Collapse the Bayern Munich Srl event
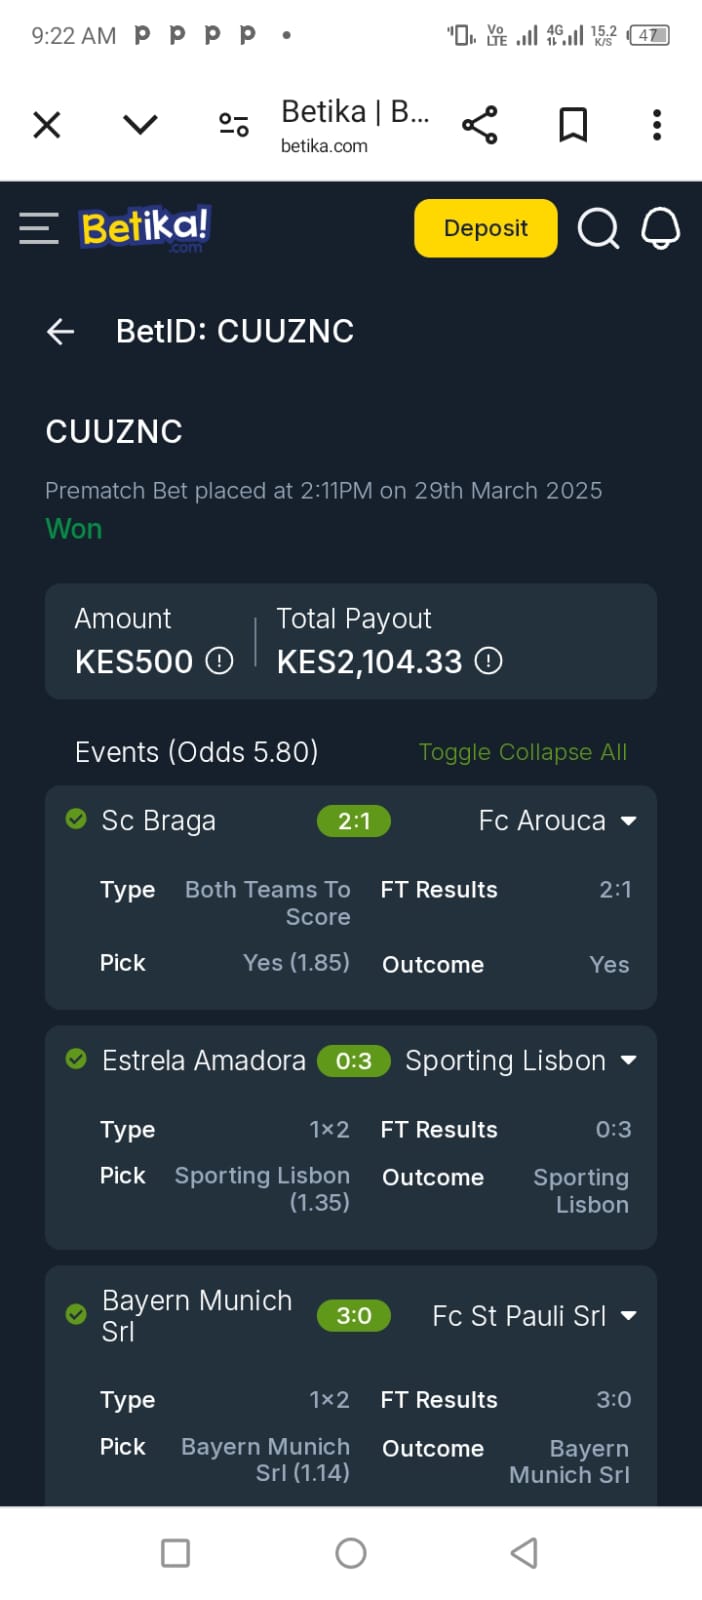 point(629,1316)
